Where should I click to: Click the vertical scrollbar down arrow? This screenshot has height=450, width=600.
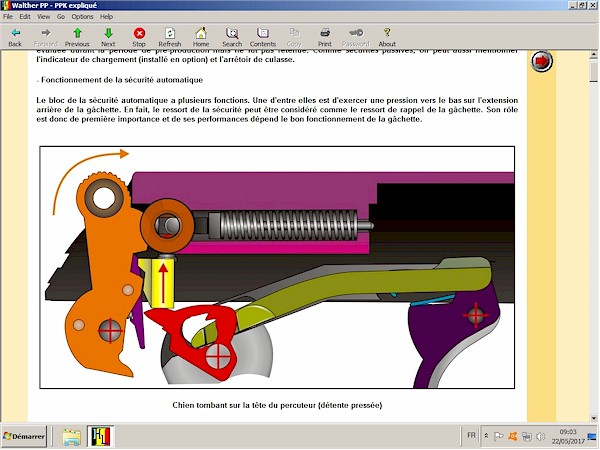(593, 417)
